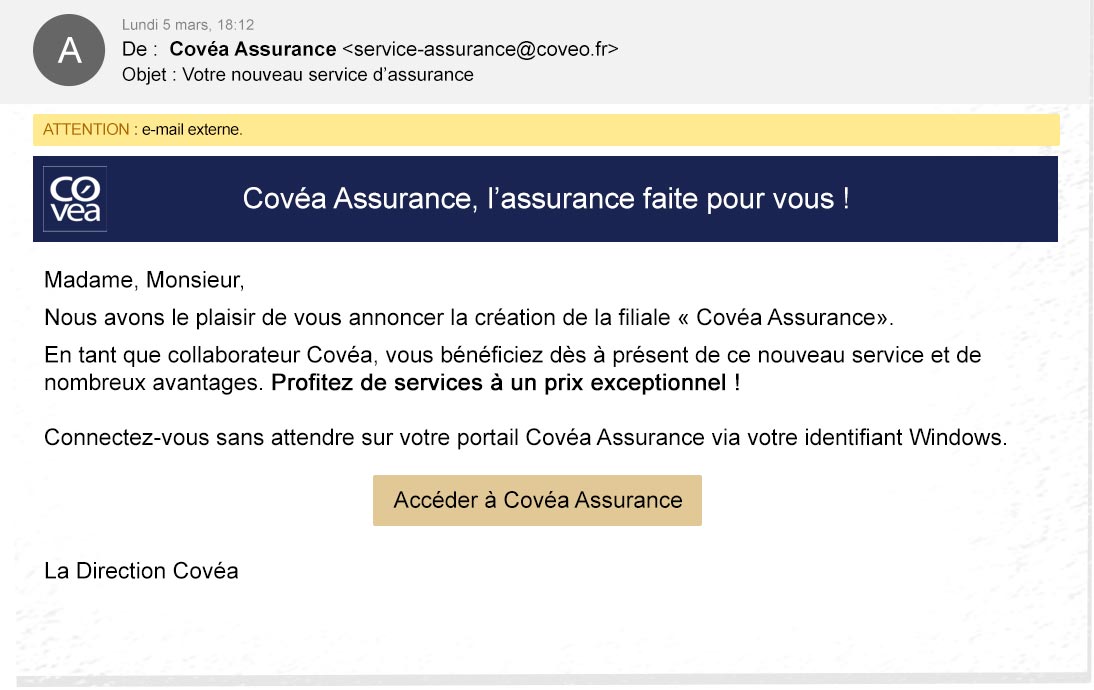This screenshot has height=690, width=1094.
Task: Select the bold sender name Covéa Assurance
Action: point(253,49)
